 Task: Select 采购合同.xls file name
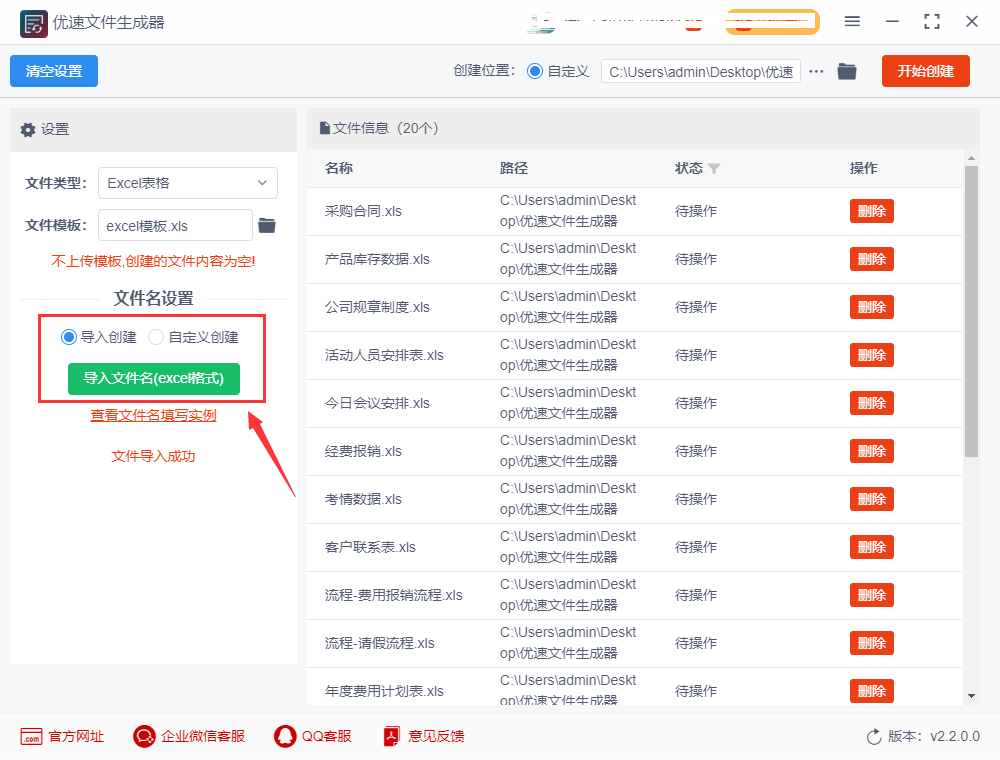[x=363, y=211]
